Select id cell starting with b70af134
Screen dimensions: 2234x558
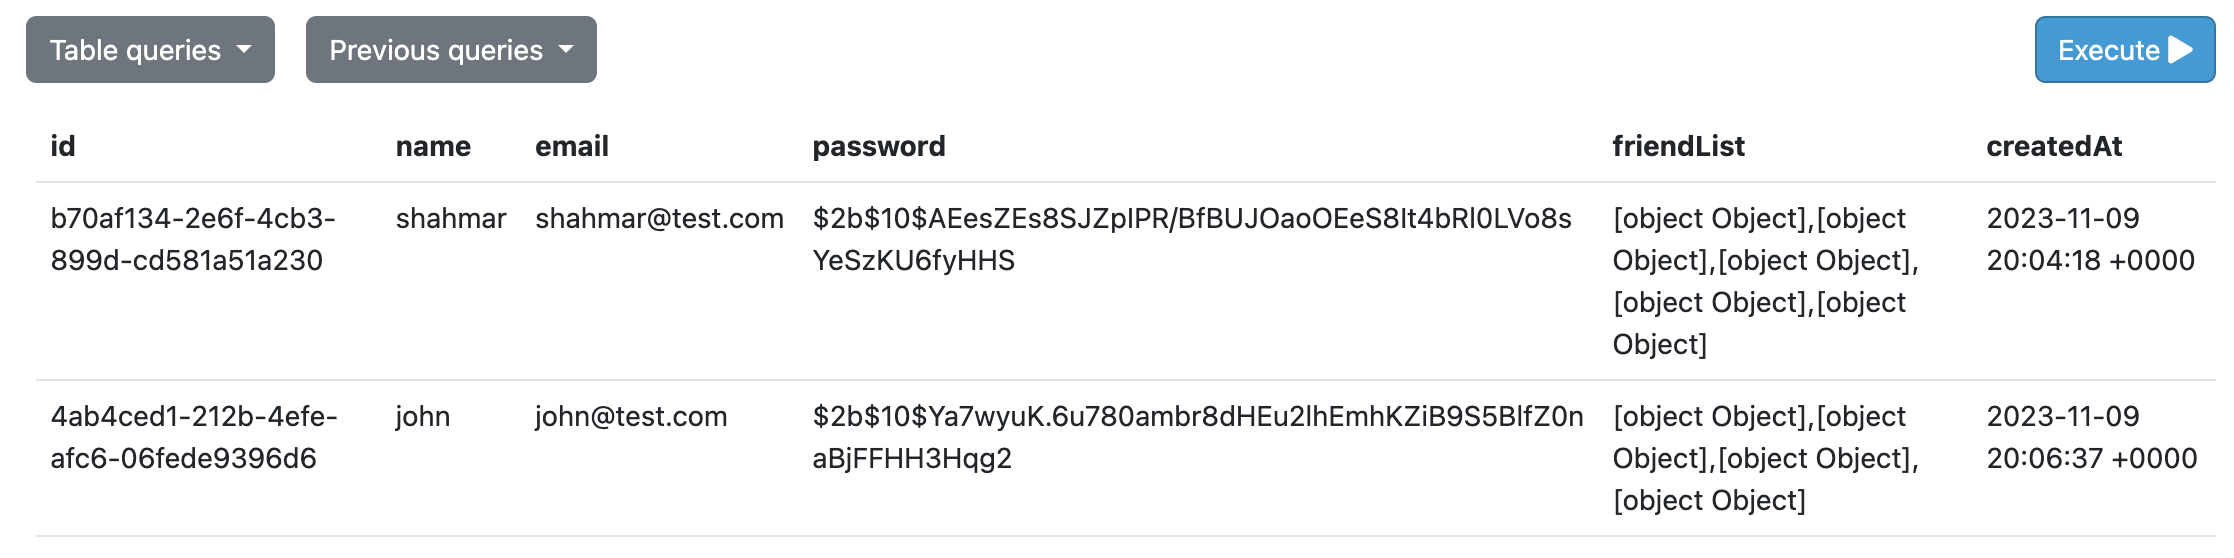click(193, 239)
